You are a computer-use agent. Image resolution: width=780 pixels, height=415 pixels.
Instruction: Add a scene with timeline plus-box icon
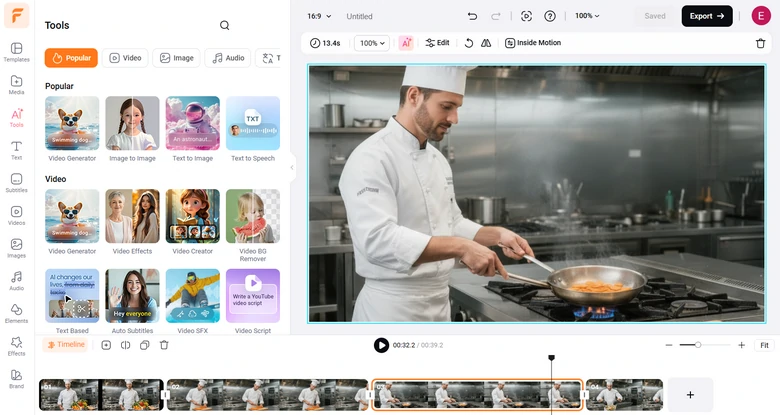point(106,345)
